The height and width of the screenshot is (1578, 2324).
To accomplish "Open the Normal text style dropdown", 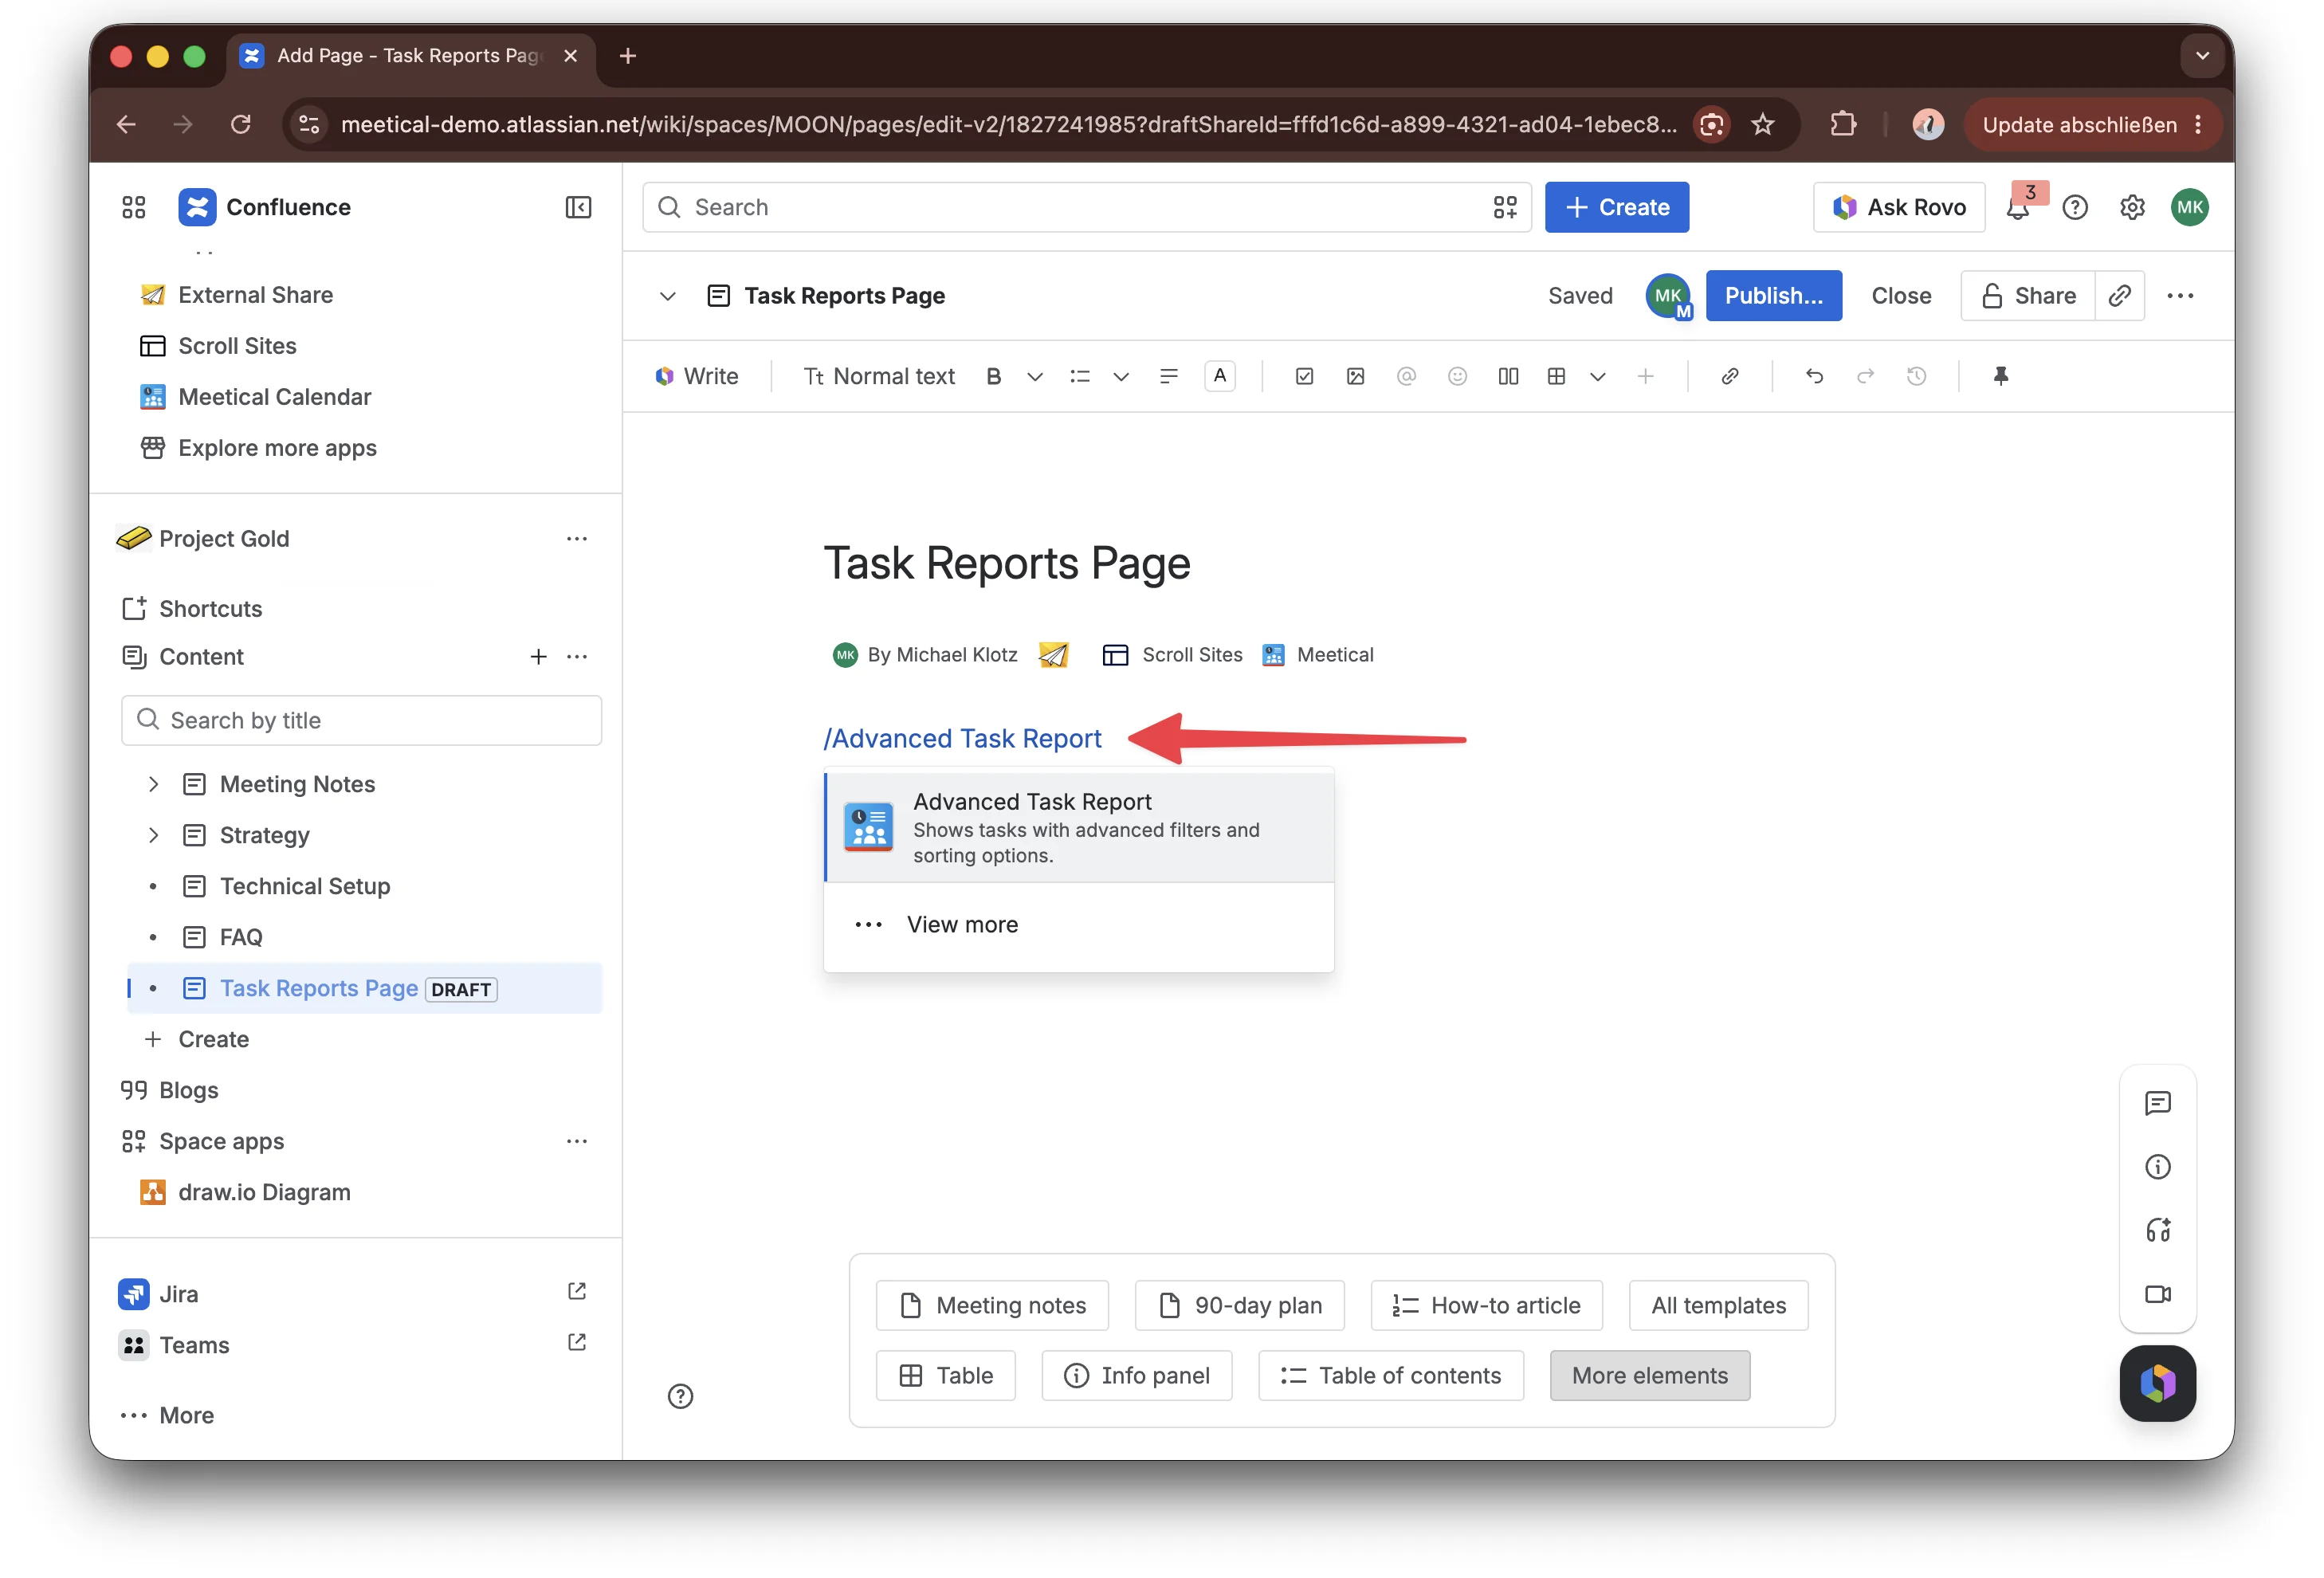I will [879, 376].
